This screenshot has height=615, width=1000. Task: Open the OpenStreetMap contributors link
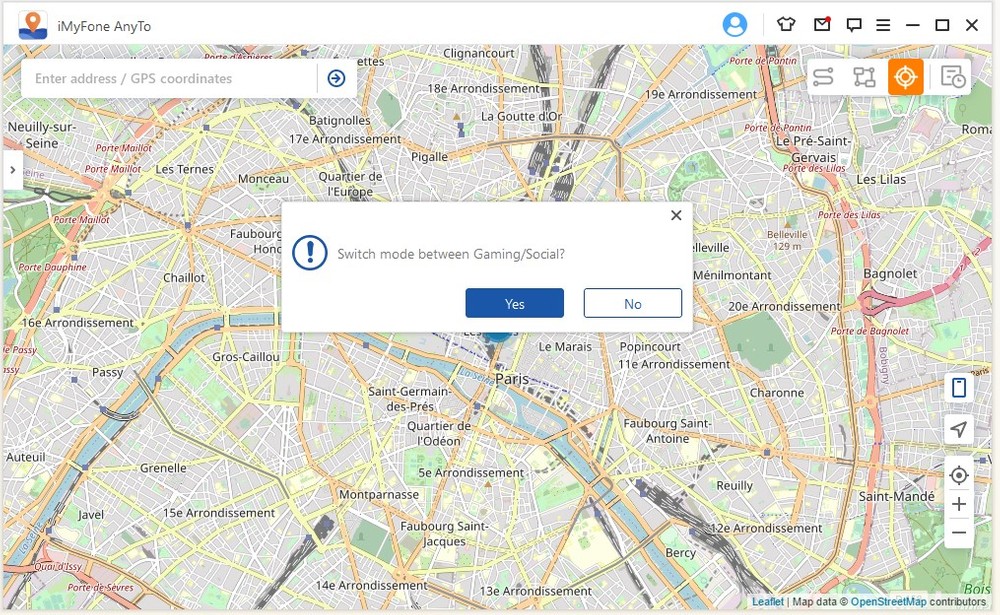pos(888,602)
